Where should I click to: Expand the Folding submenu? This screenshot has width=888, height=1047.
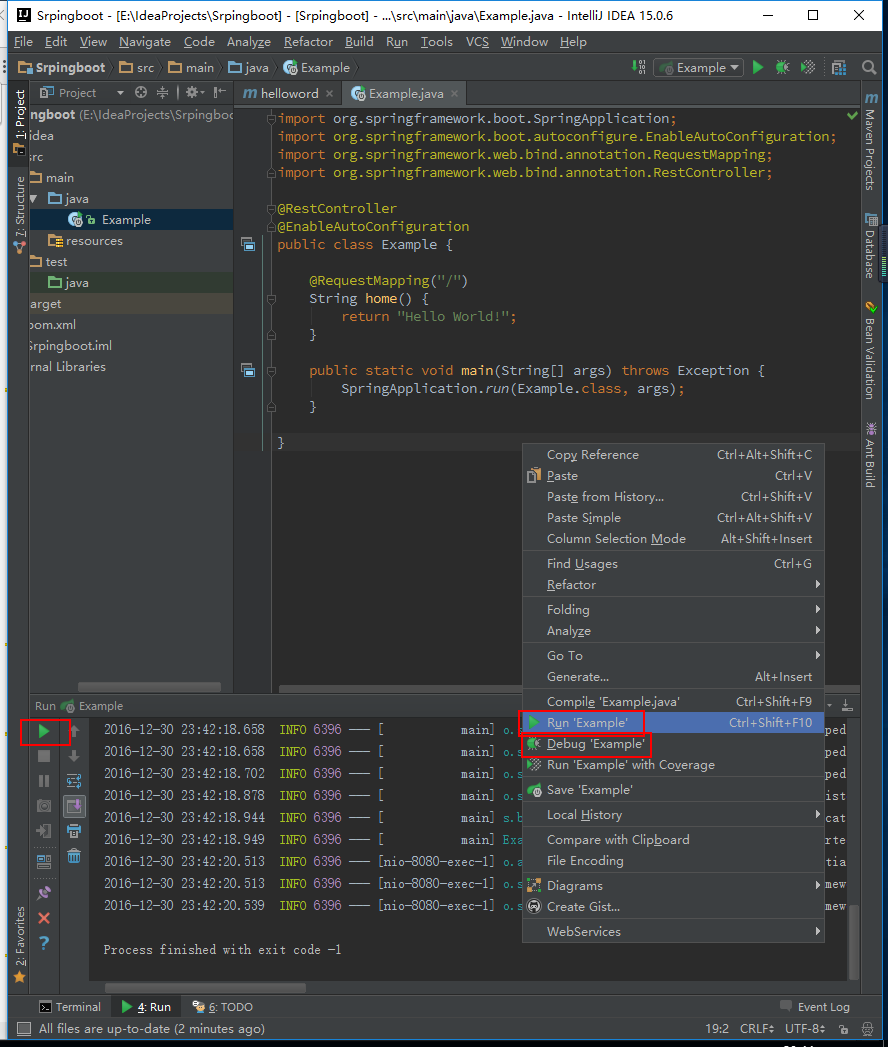coord(673,610)
